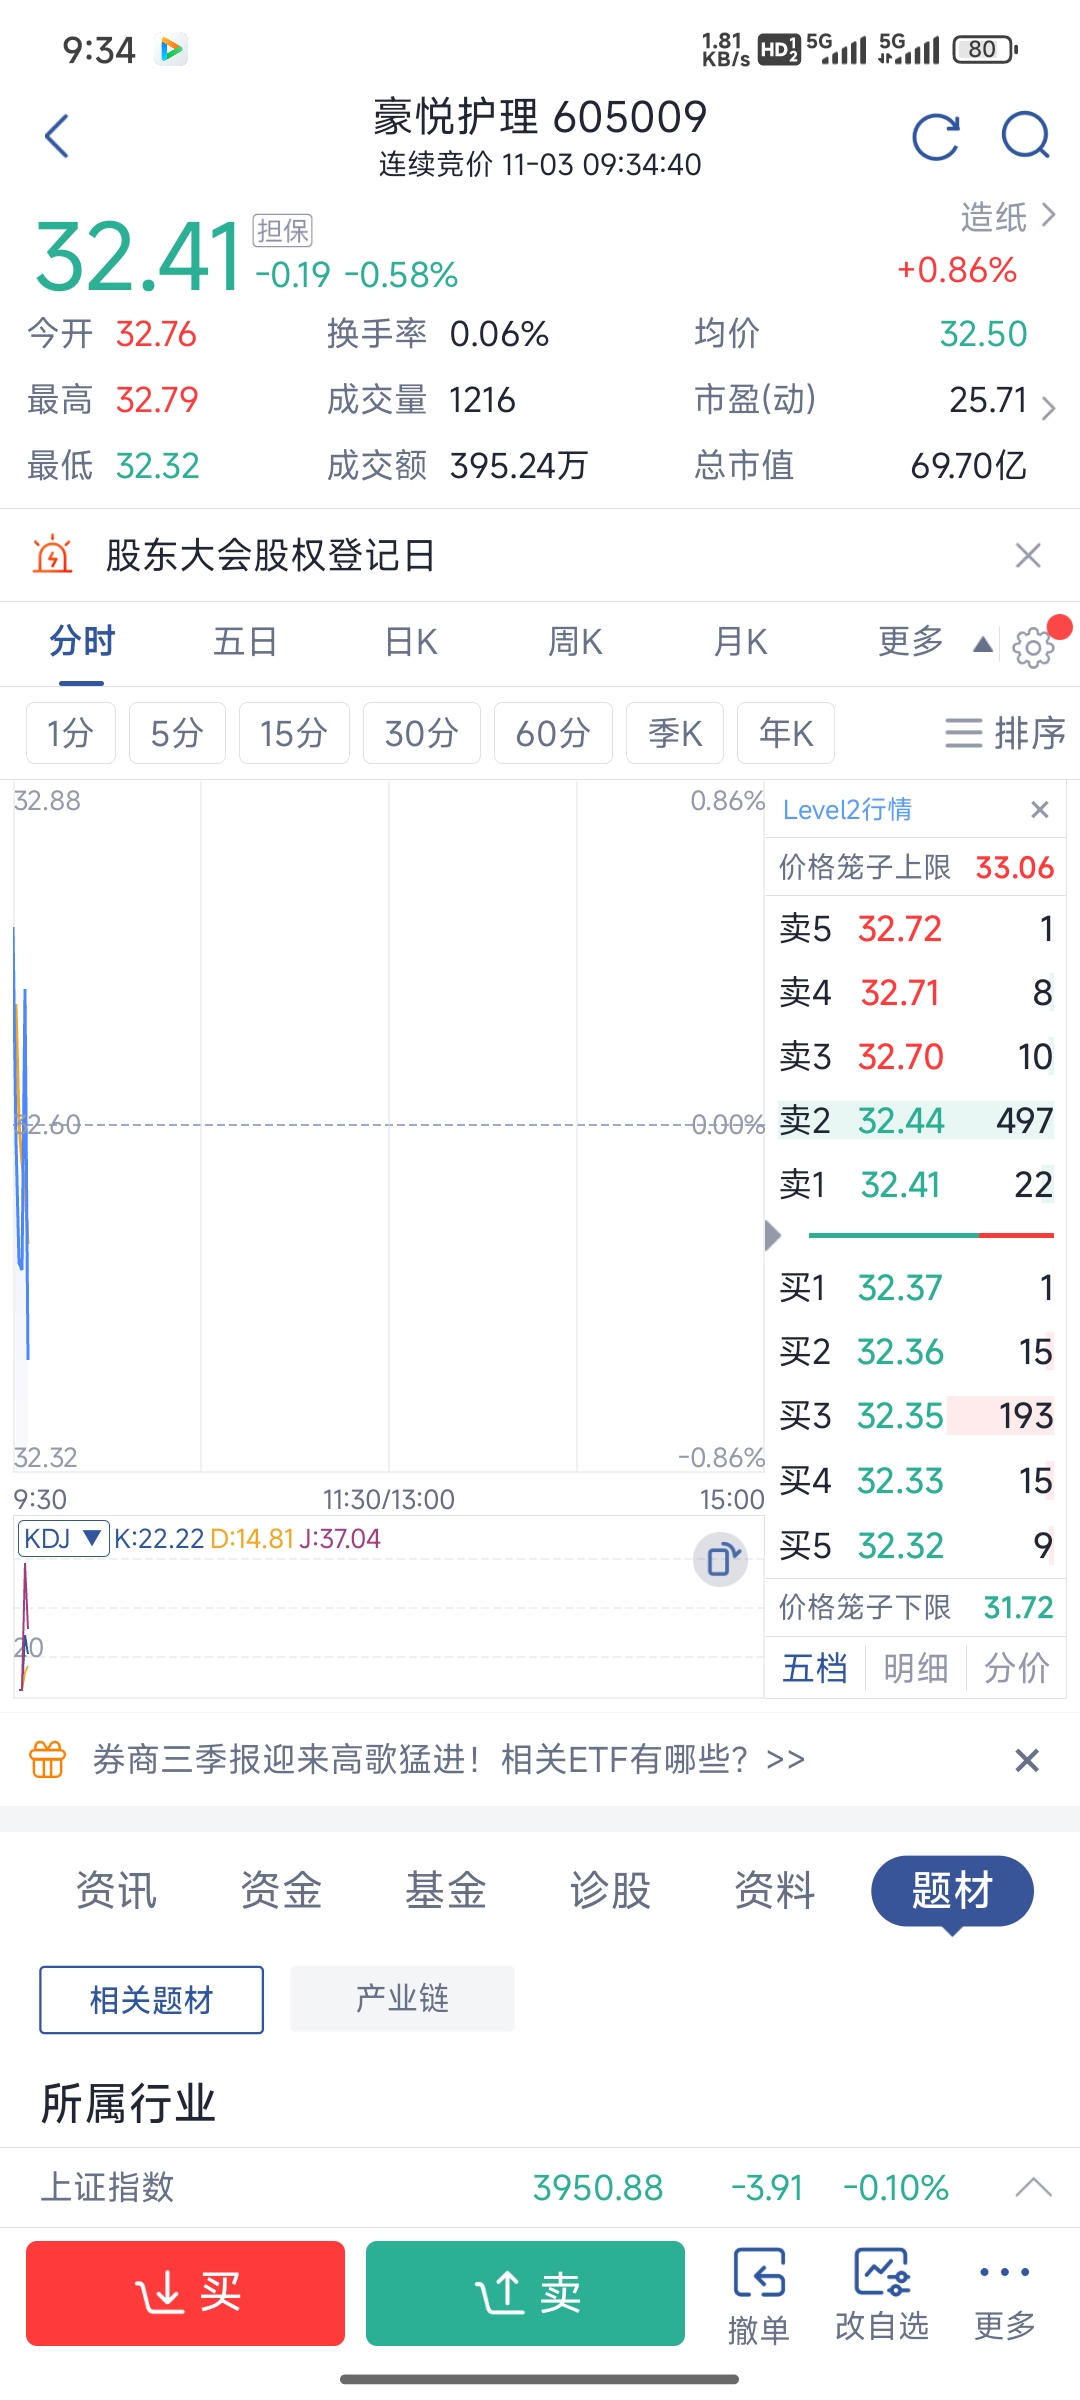Refresh the stock quote data
1080x2400 pixels.
click(935, 136)
